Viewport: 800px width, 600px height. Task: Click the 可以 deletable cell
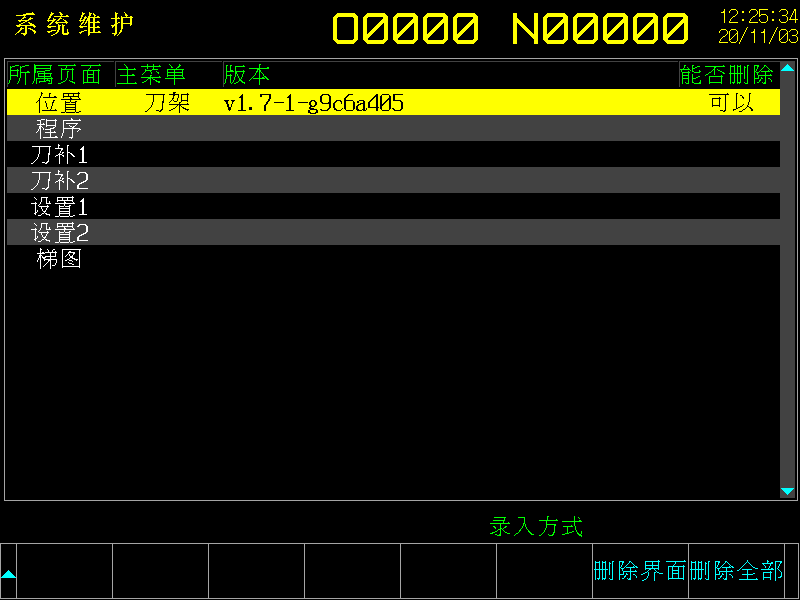click(x=731, y=103)
